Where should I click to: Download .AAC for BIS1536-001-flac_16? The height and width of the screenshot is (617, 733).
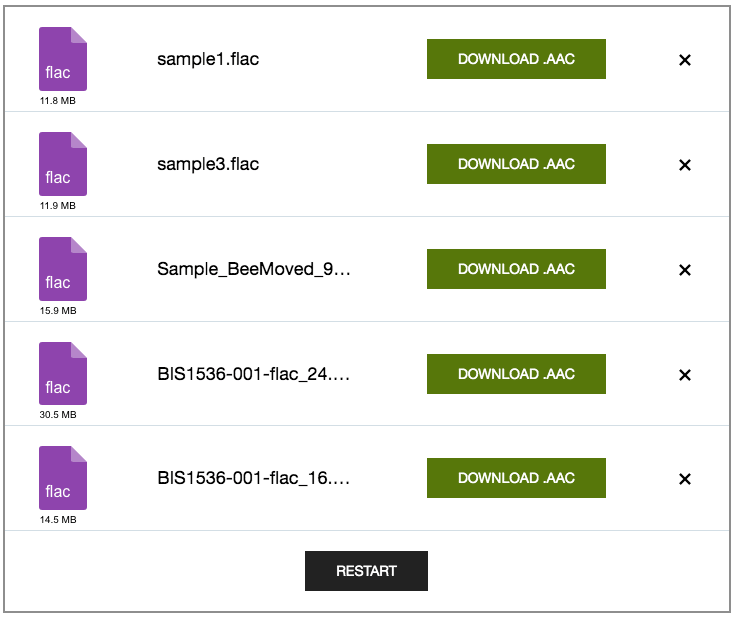tap(516, 478)
